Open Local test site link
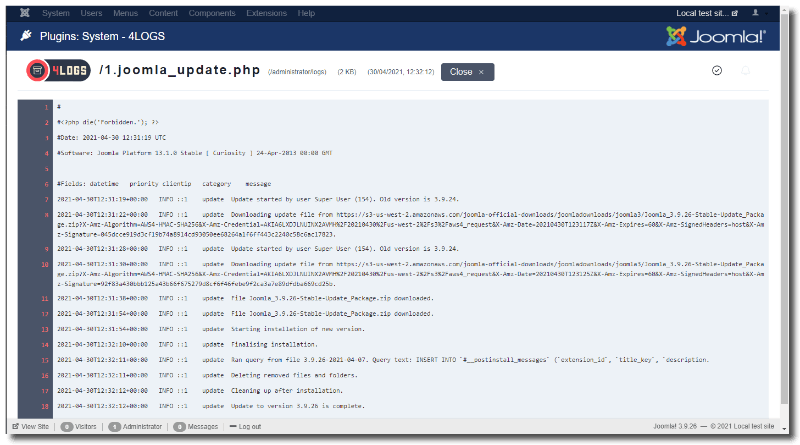 (707, 13)
